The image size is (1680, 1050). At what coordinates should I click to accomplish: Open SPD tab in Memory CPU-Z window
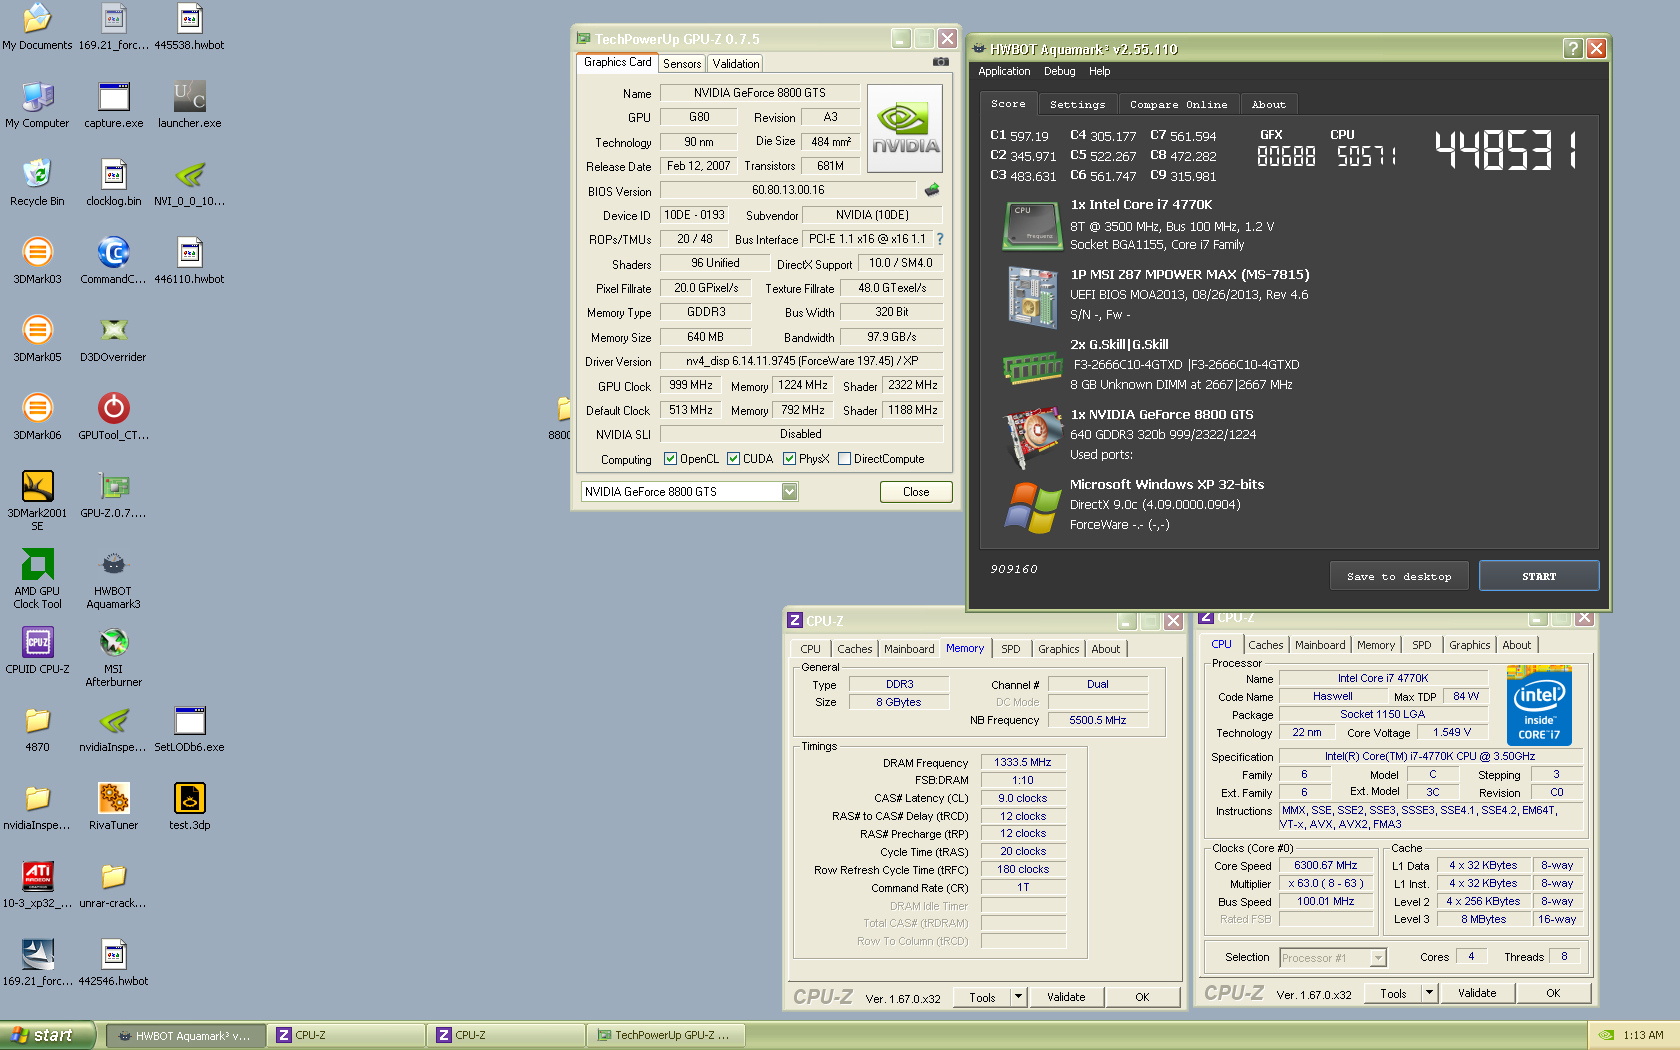click(1011, 649)
